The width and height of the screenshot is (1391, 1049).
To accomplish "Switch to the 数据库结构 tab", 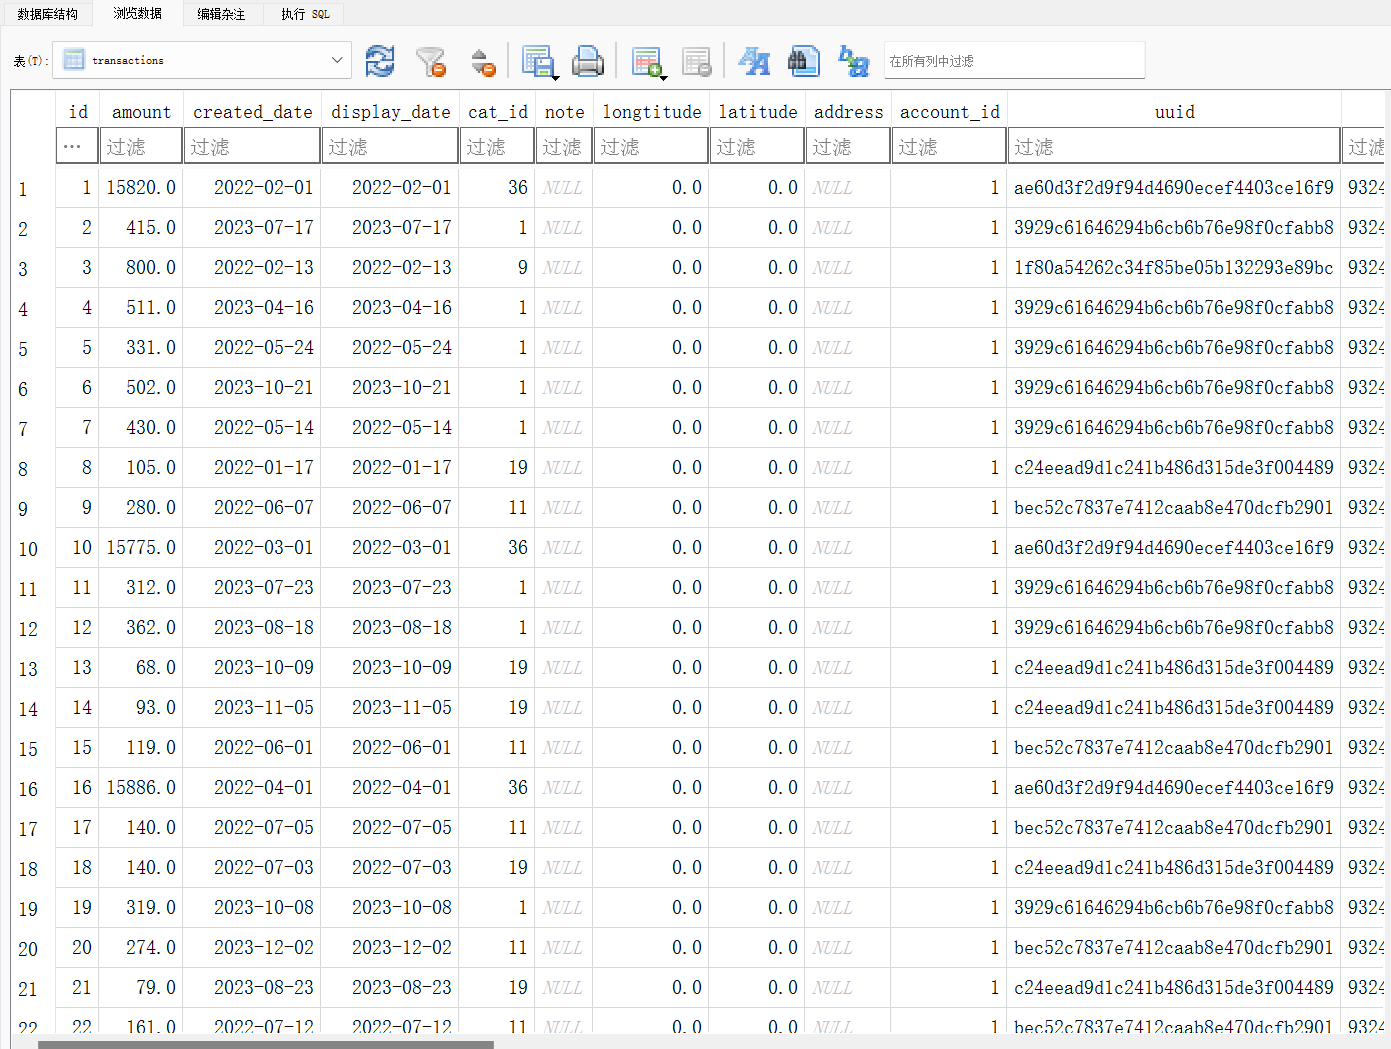I will 47,14.
